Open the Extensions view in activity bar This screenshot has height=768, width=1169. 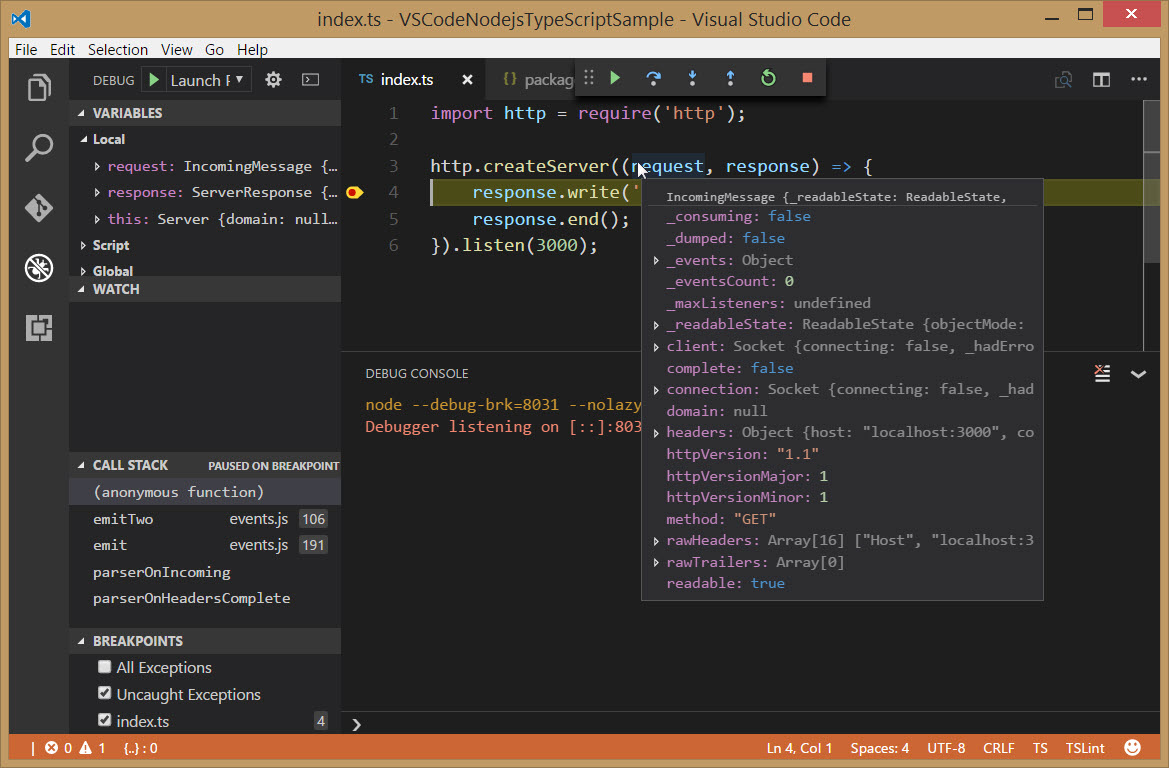pos(39,328)
